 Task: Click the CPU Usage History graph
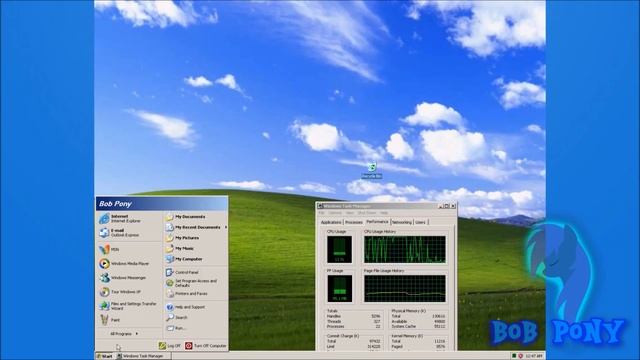404,249
